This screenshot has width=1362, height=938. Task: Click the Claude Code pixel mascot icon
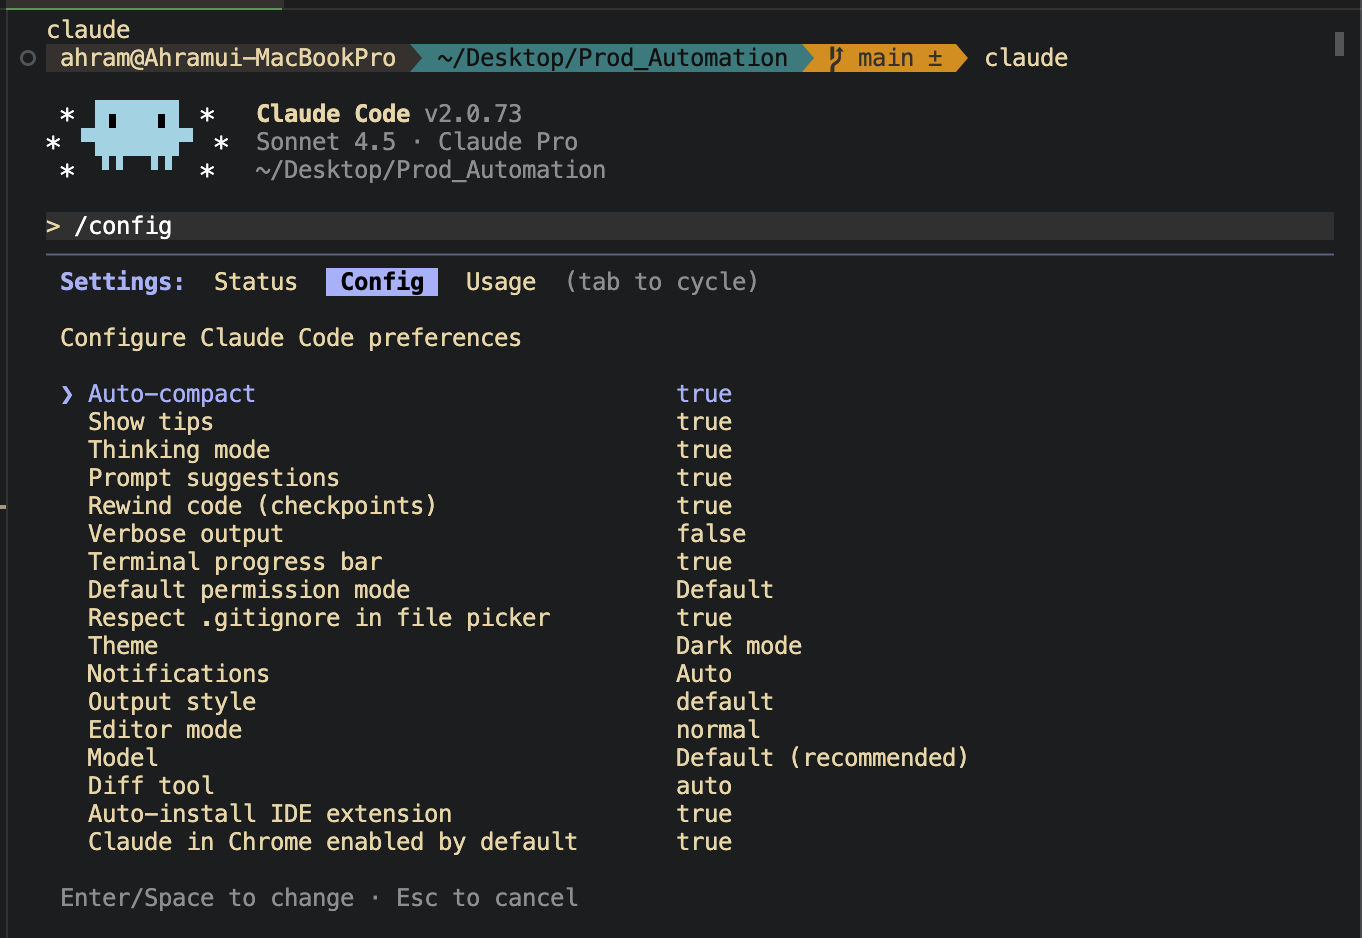point(136,135)
